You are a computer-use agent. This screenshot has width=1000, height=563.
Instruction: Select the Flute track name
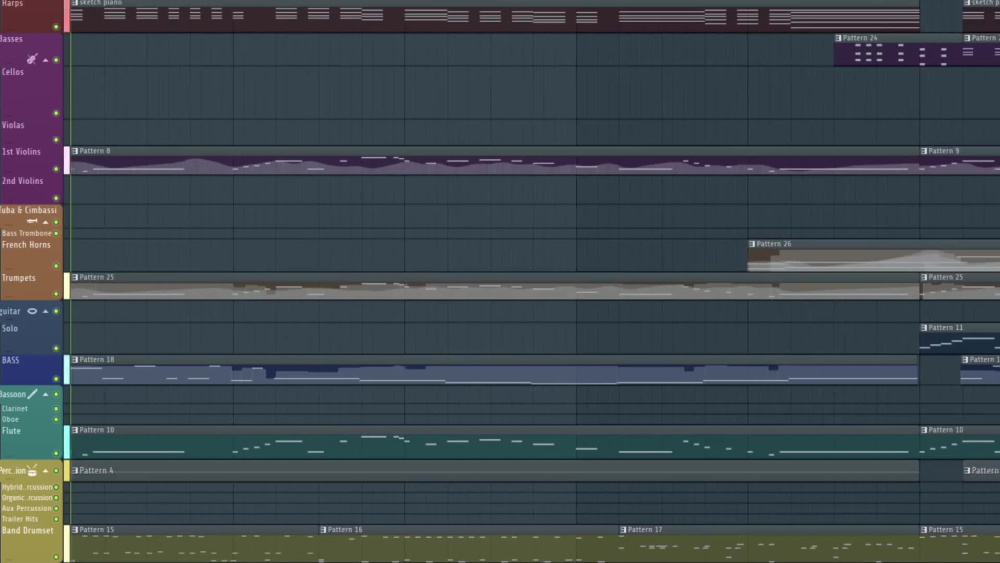click(x=11, y=431)
